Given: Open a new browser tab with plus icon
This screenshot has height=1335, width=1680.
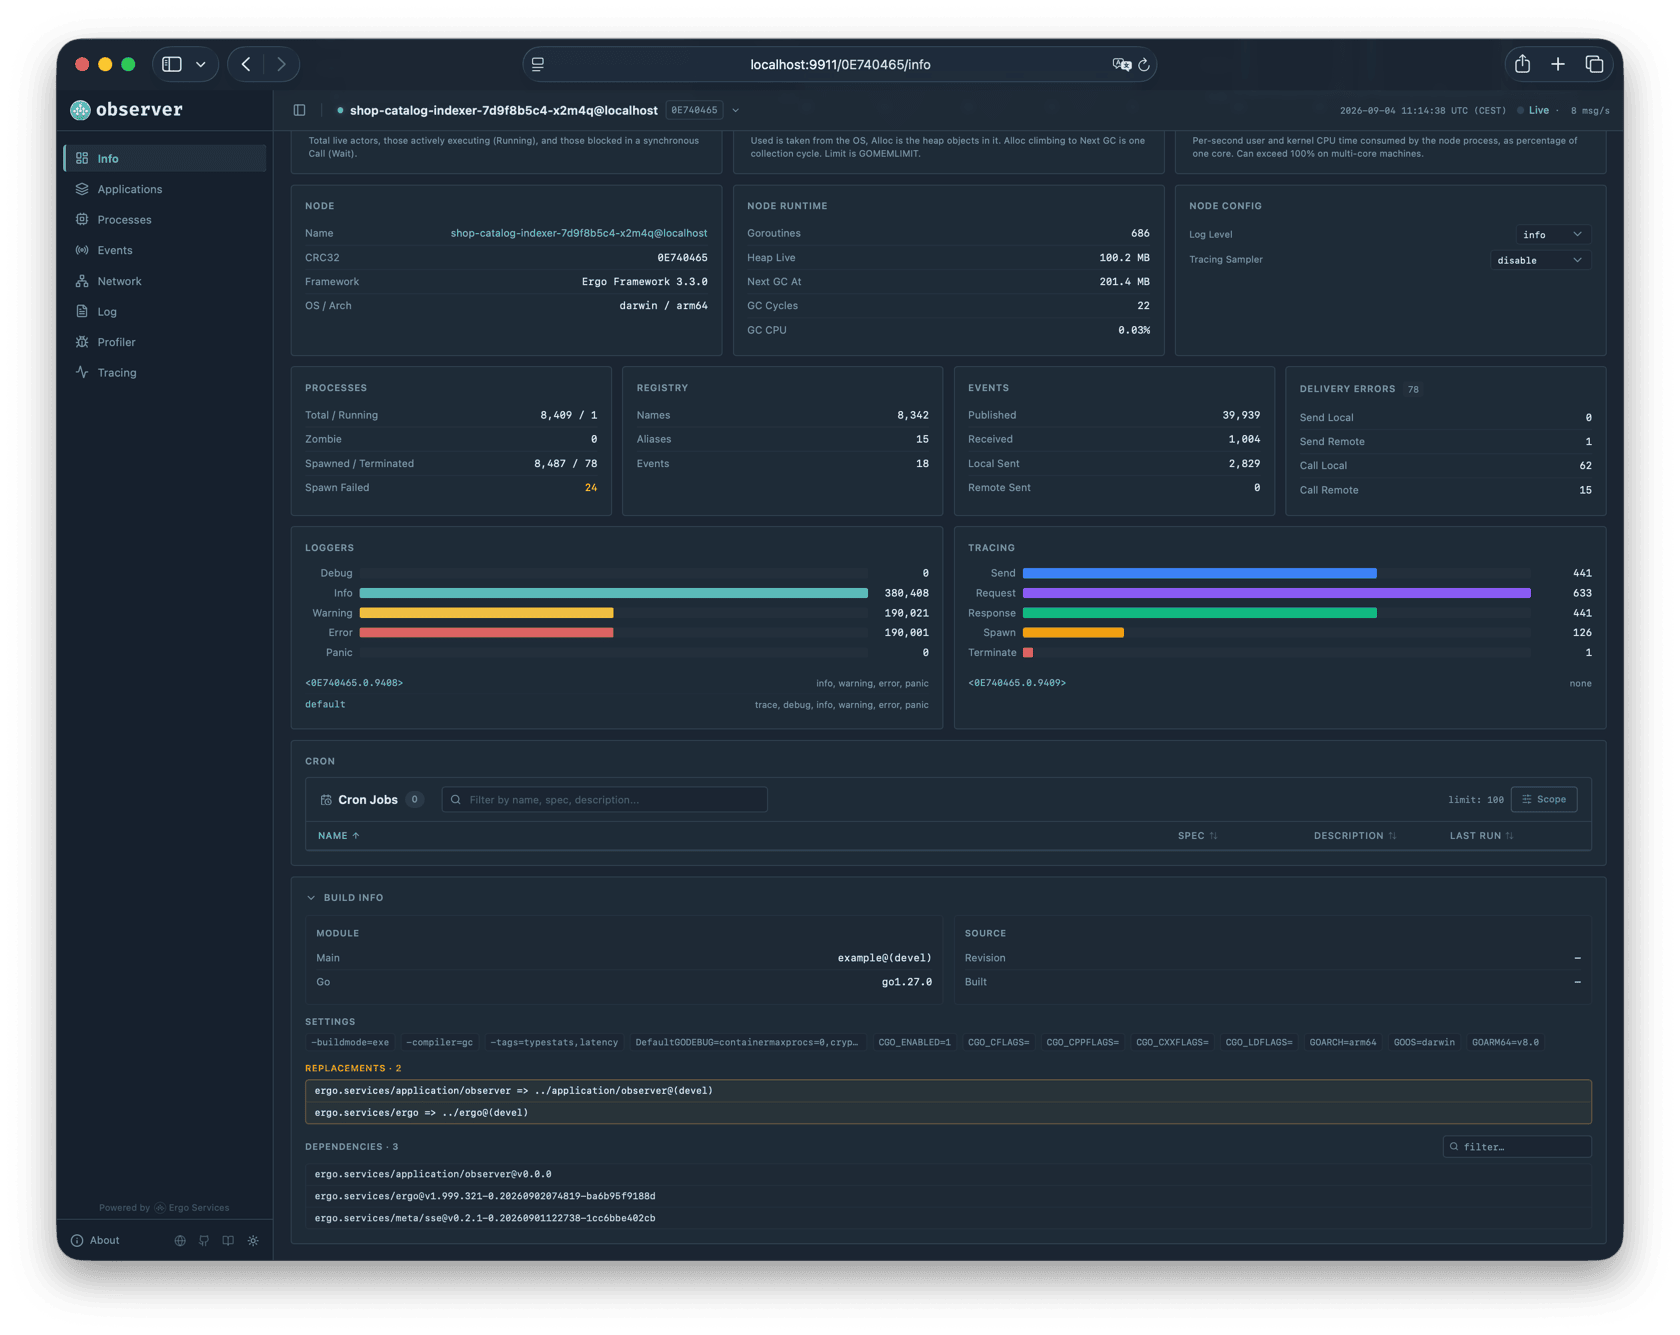Looking at the screenshot, I should click(1558, 65).
